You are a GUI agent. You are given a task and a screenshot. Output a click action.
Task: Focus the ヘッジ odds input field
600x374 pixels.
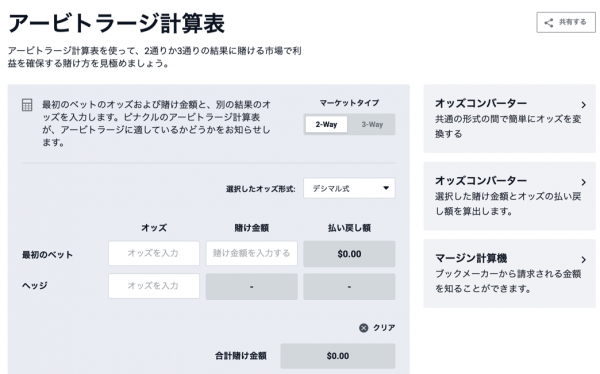pyautogui.click(x=154, y=286)
